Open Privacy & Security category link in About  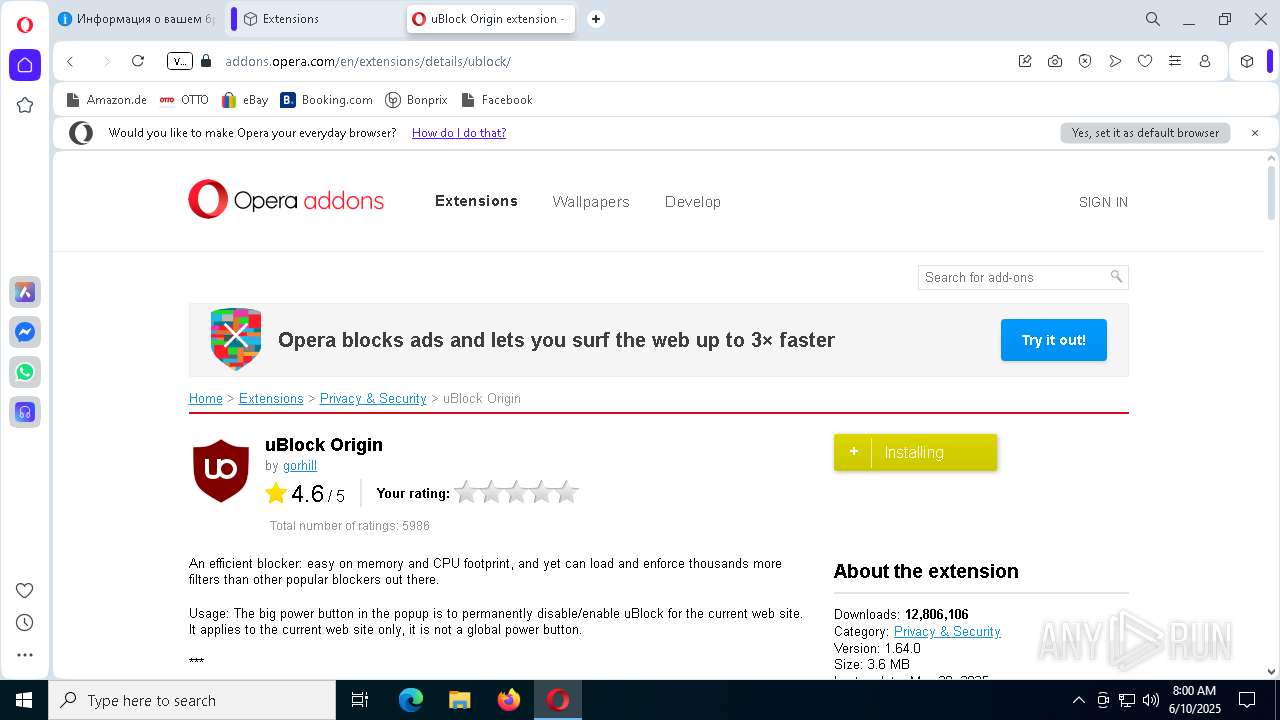[x=947, y=631]
